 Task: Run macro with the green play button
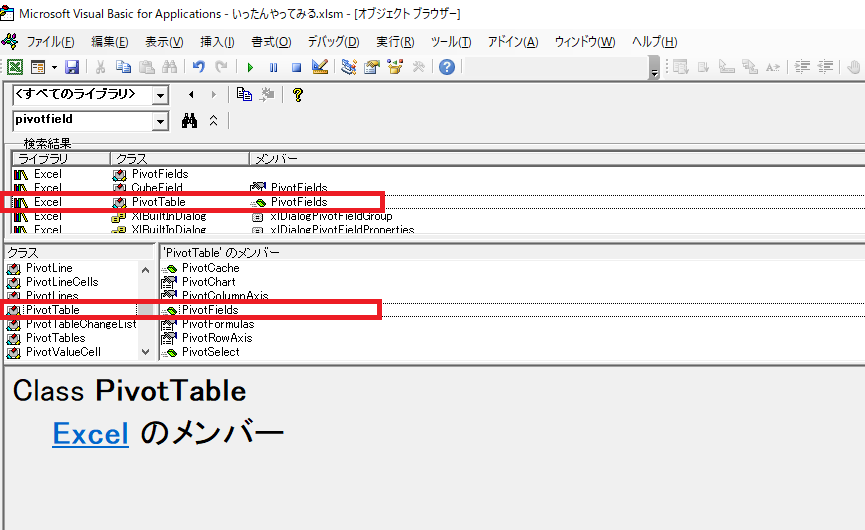[249, 67]
